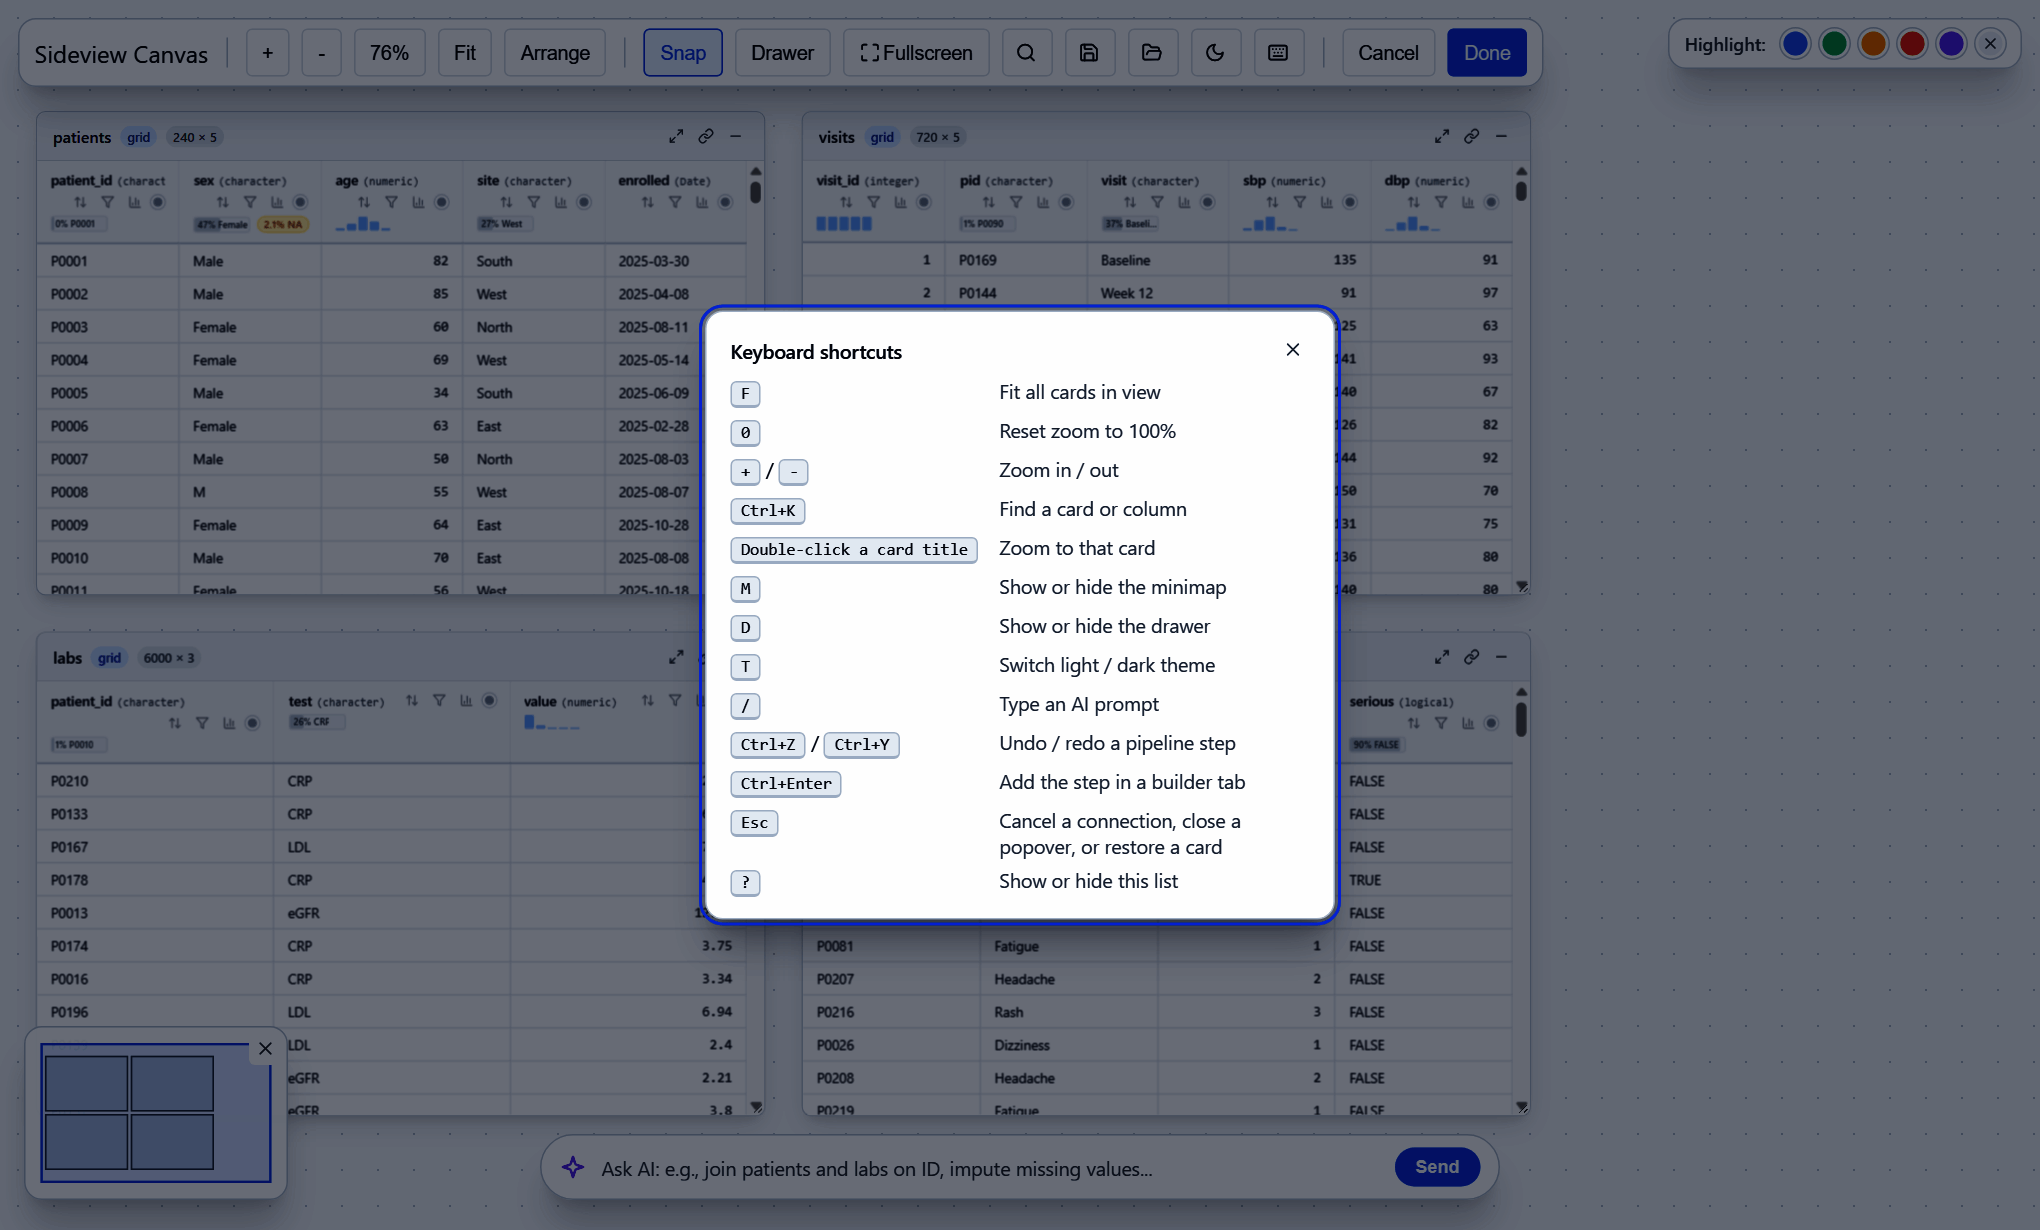Collapse the visits card with minus icon
This screenshot has width=2040, height=1230.
coord(1501,136)
